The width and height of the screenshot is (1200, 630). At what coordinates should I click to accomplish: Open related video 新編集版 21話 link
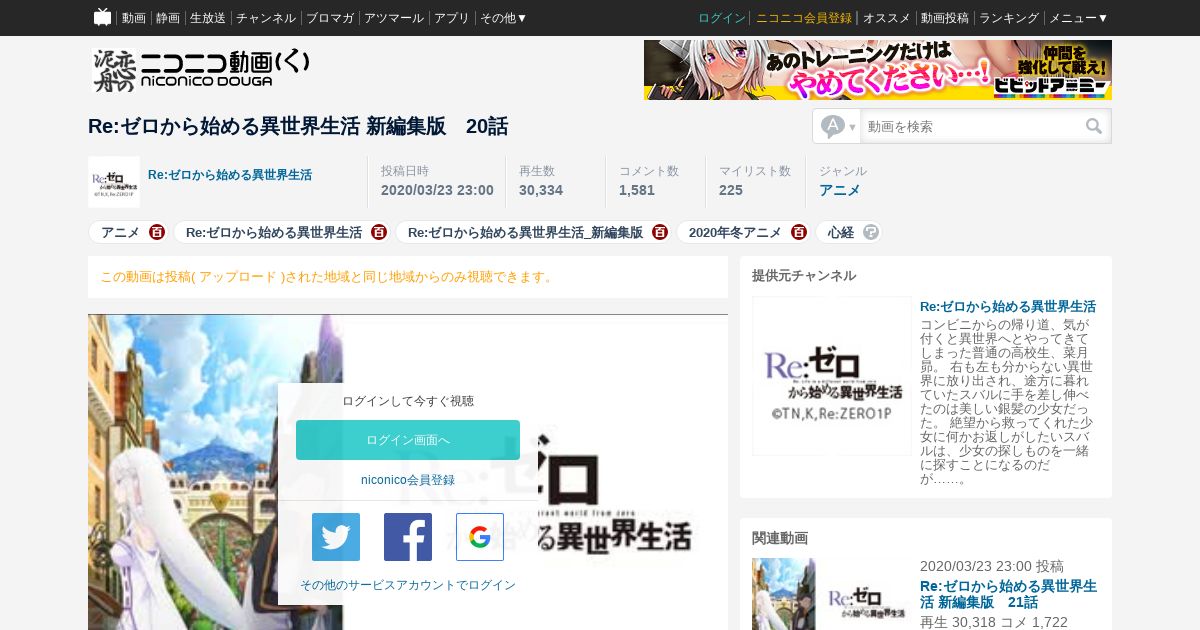[1008, 594]
